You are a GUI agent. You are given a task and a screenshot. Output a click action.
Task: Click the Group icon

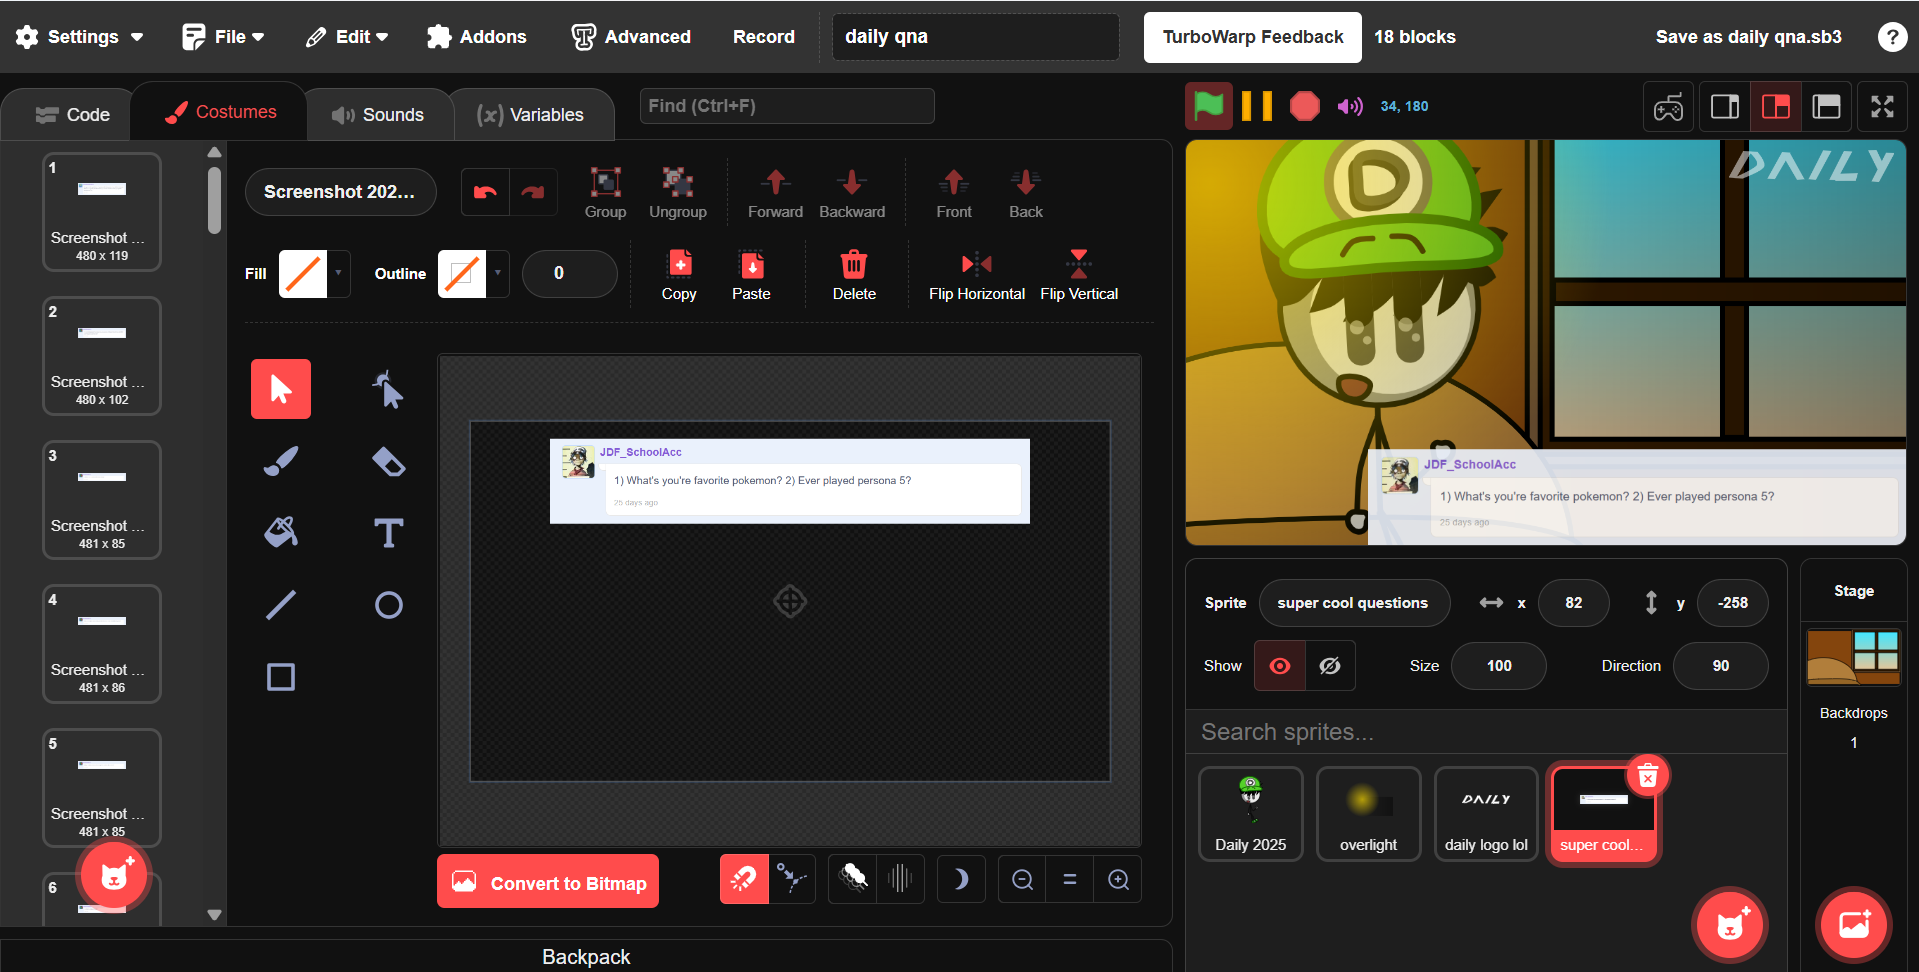605,193
